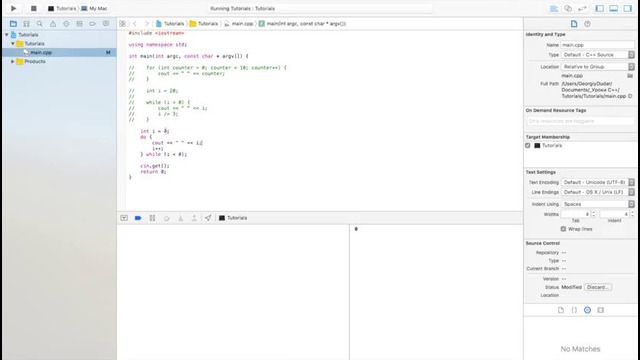Open the Find navigator magnifier
Screen dimensions: 640x360
pos(40,24)
